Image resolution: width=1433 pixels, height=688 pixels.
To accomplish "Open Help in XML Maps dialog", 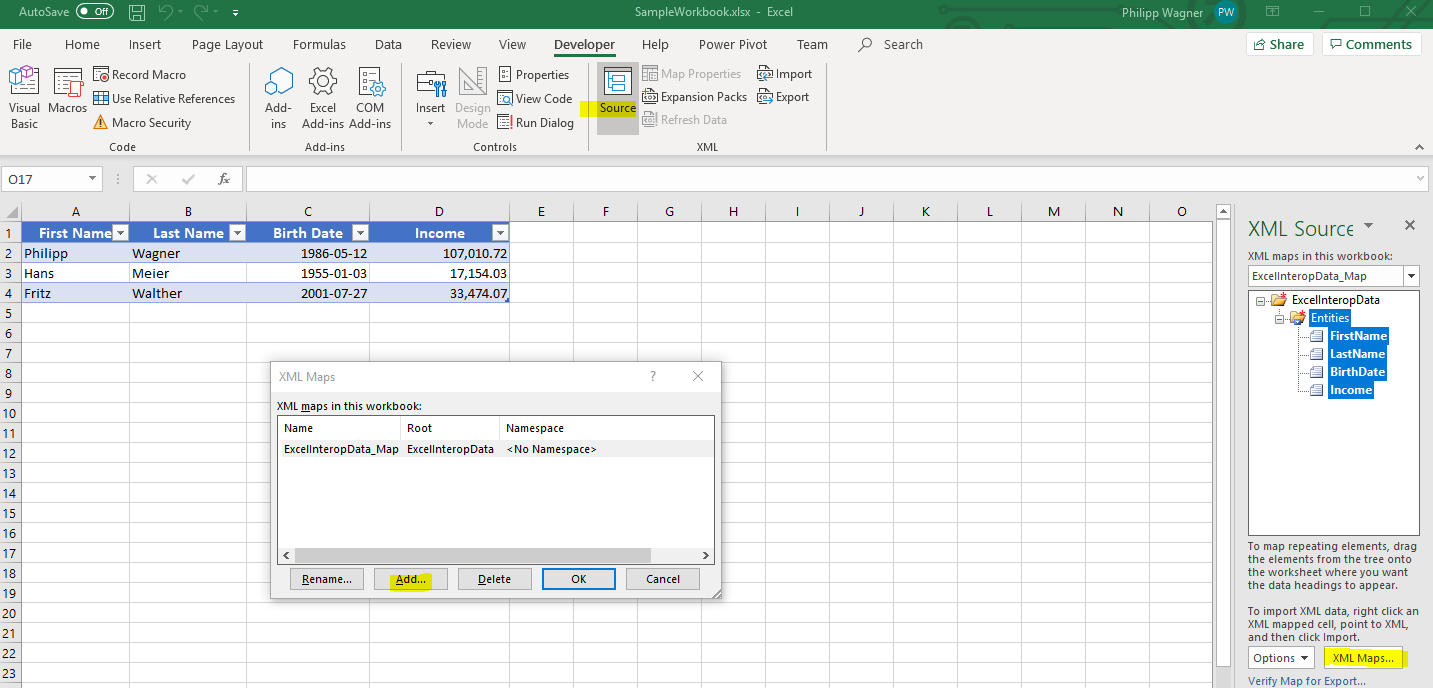I will (x=654, y=377).
